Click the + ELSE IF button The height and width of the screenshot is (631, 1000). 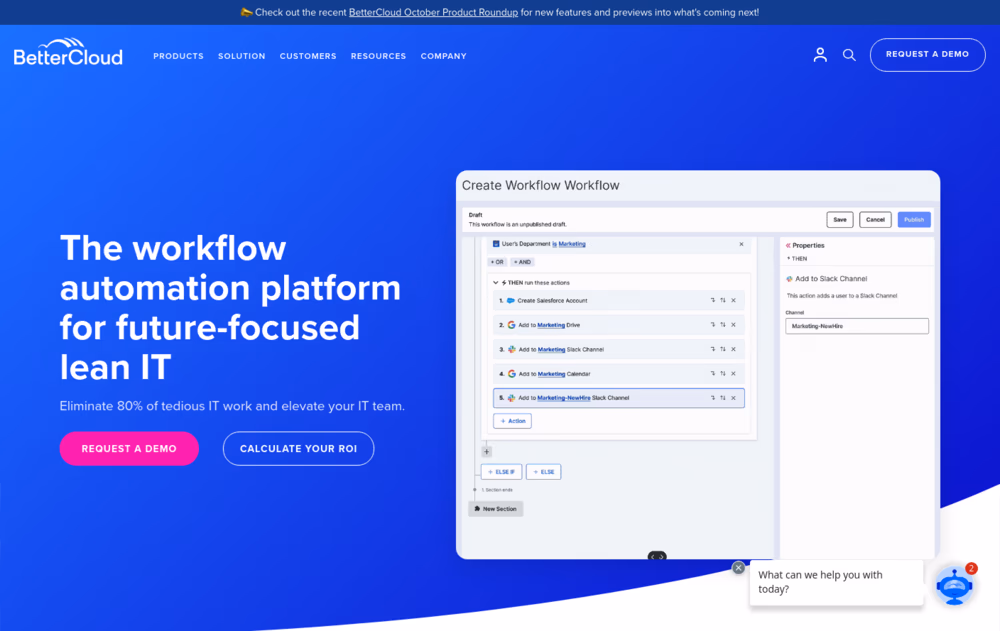point(501,471)
